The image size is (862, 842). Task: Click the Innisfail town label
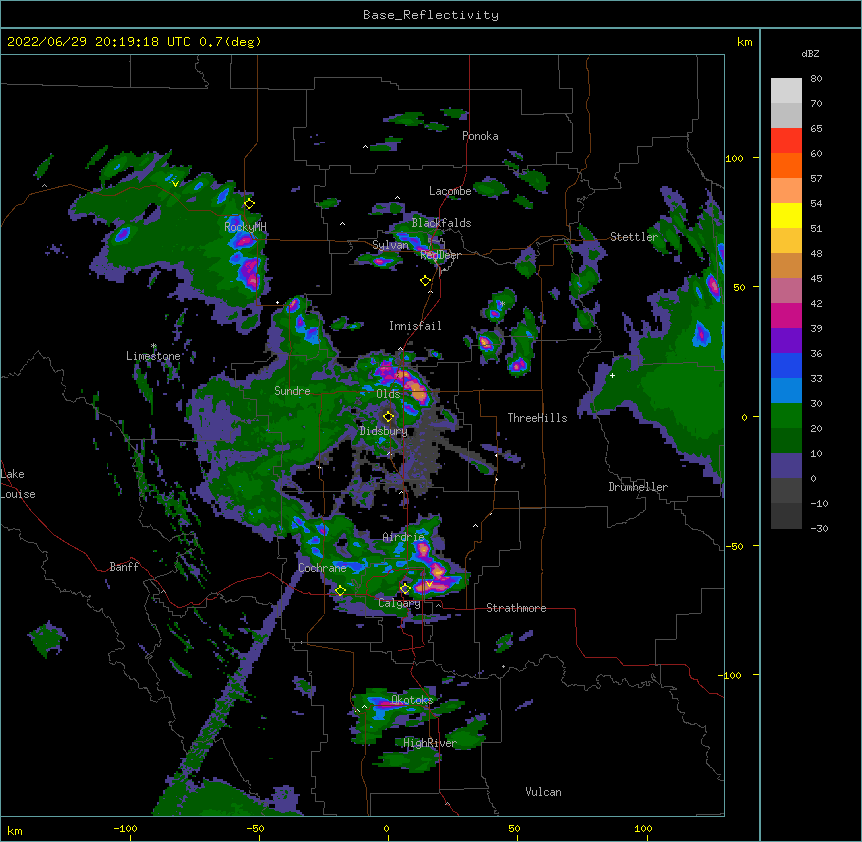(415, 326)
